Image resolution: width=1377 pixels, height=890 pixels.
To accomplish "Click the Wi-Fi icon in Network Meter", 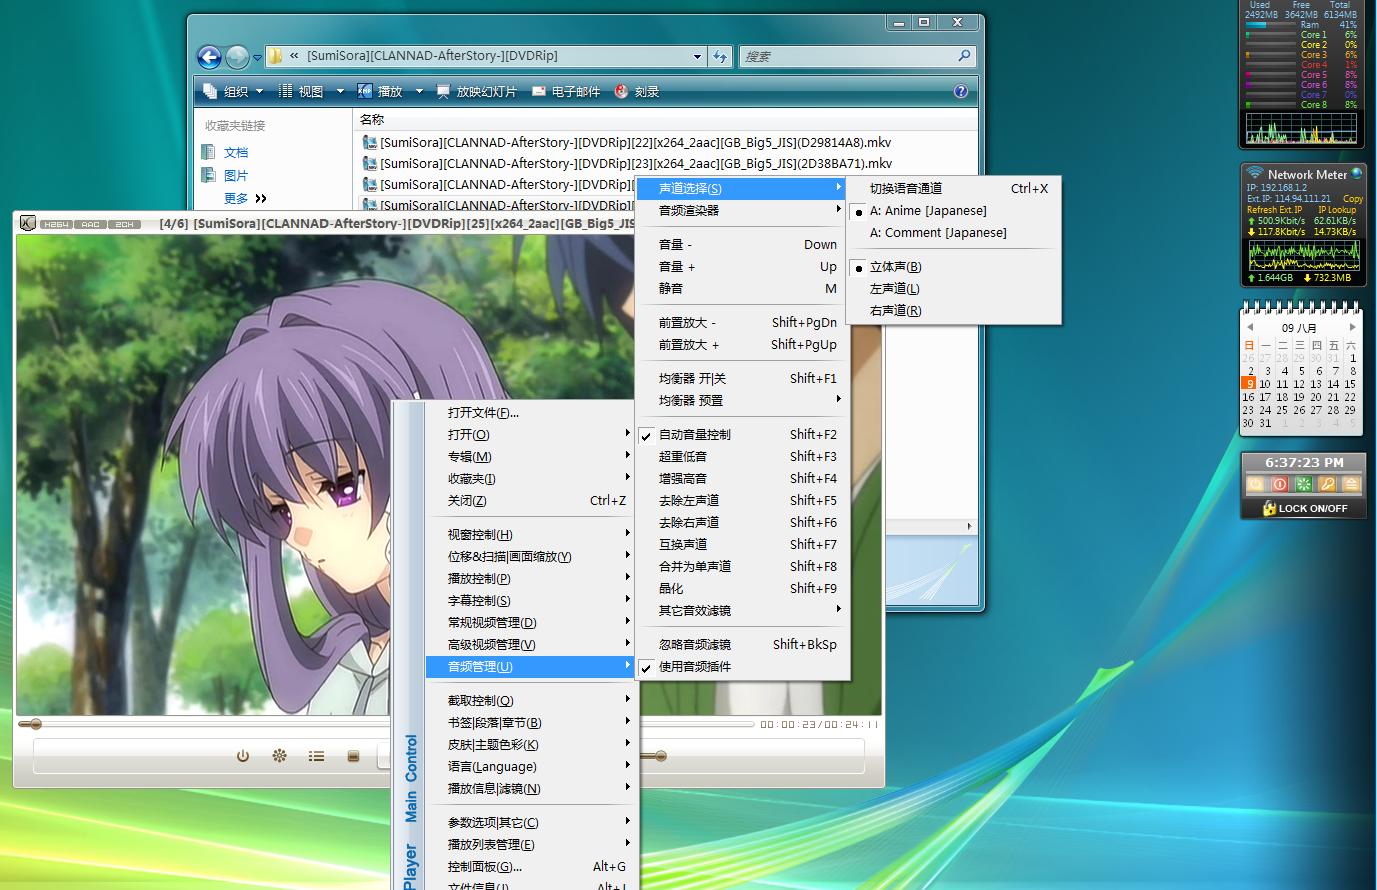I will click(x=1254, y=174).
